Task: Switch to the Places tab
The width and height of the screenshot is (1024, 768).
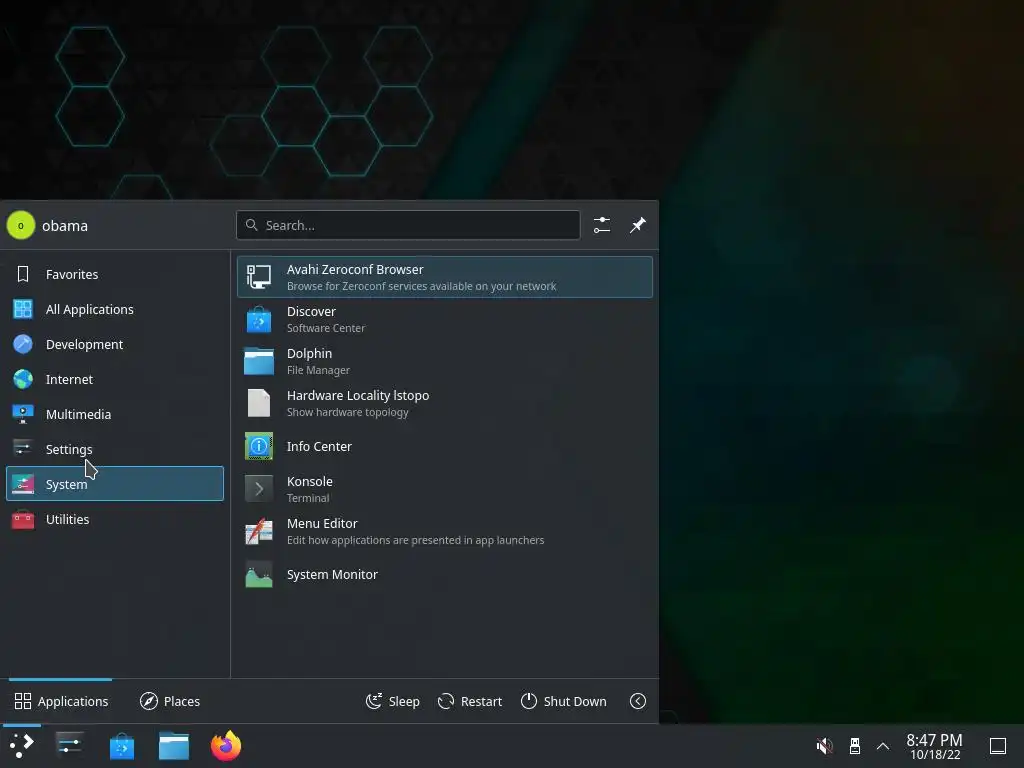Action: (170, 701)
